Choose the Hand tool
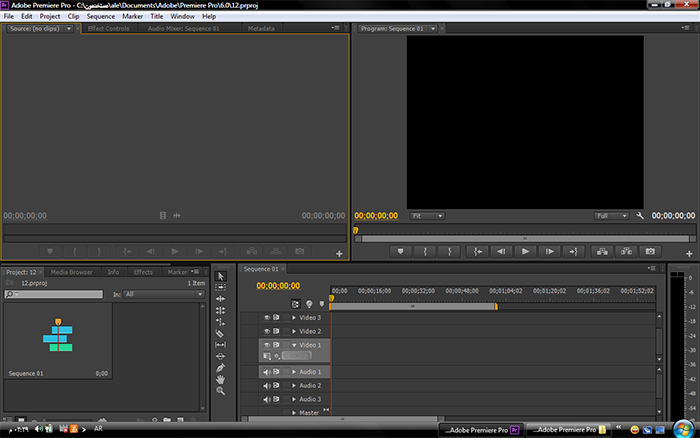 pyautogui.click(x=221, y=379)
